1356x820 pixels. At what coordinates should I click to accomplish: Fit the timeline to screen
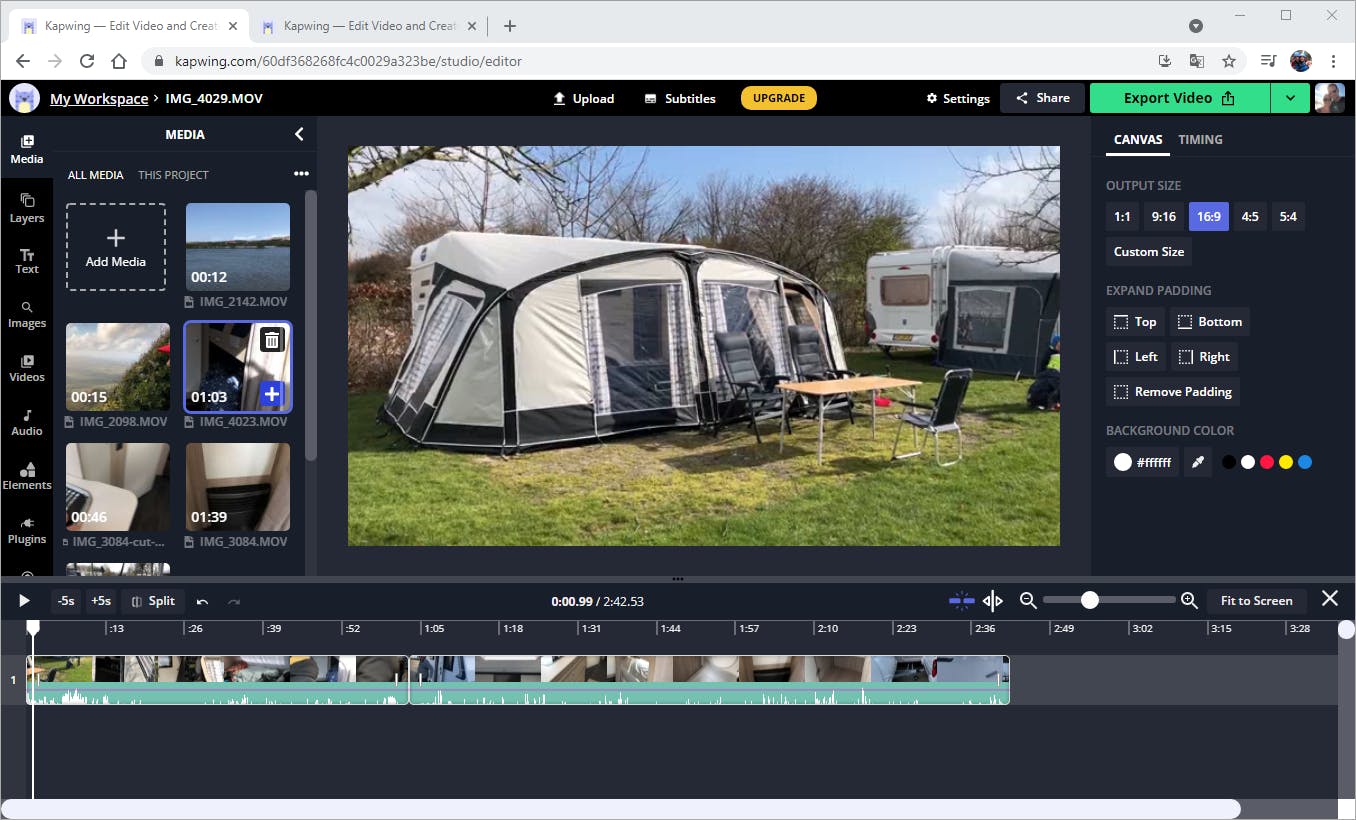pos(1257,601)
